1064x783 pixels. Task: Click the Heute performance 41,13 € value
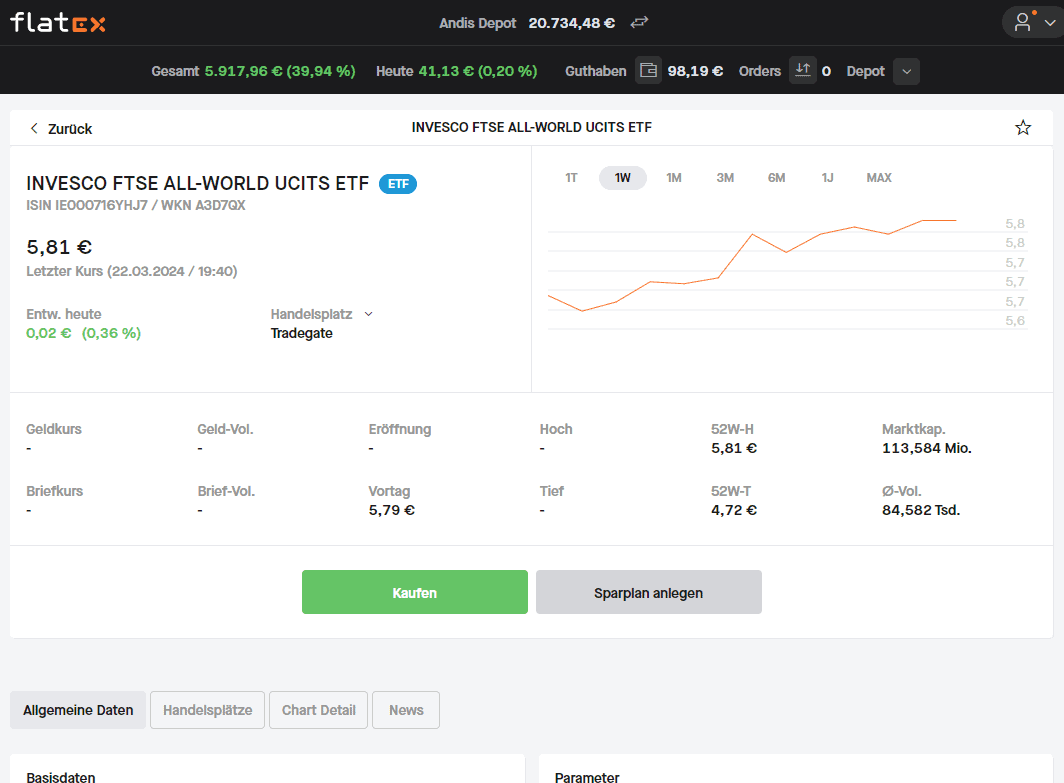click(478, 71)
